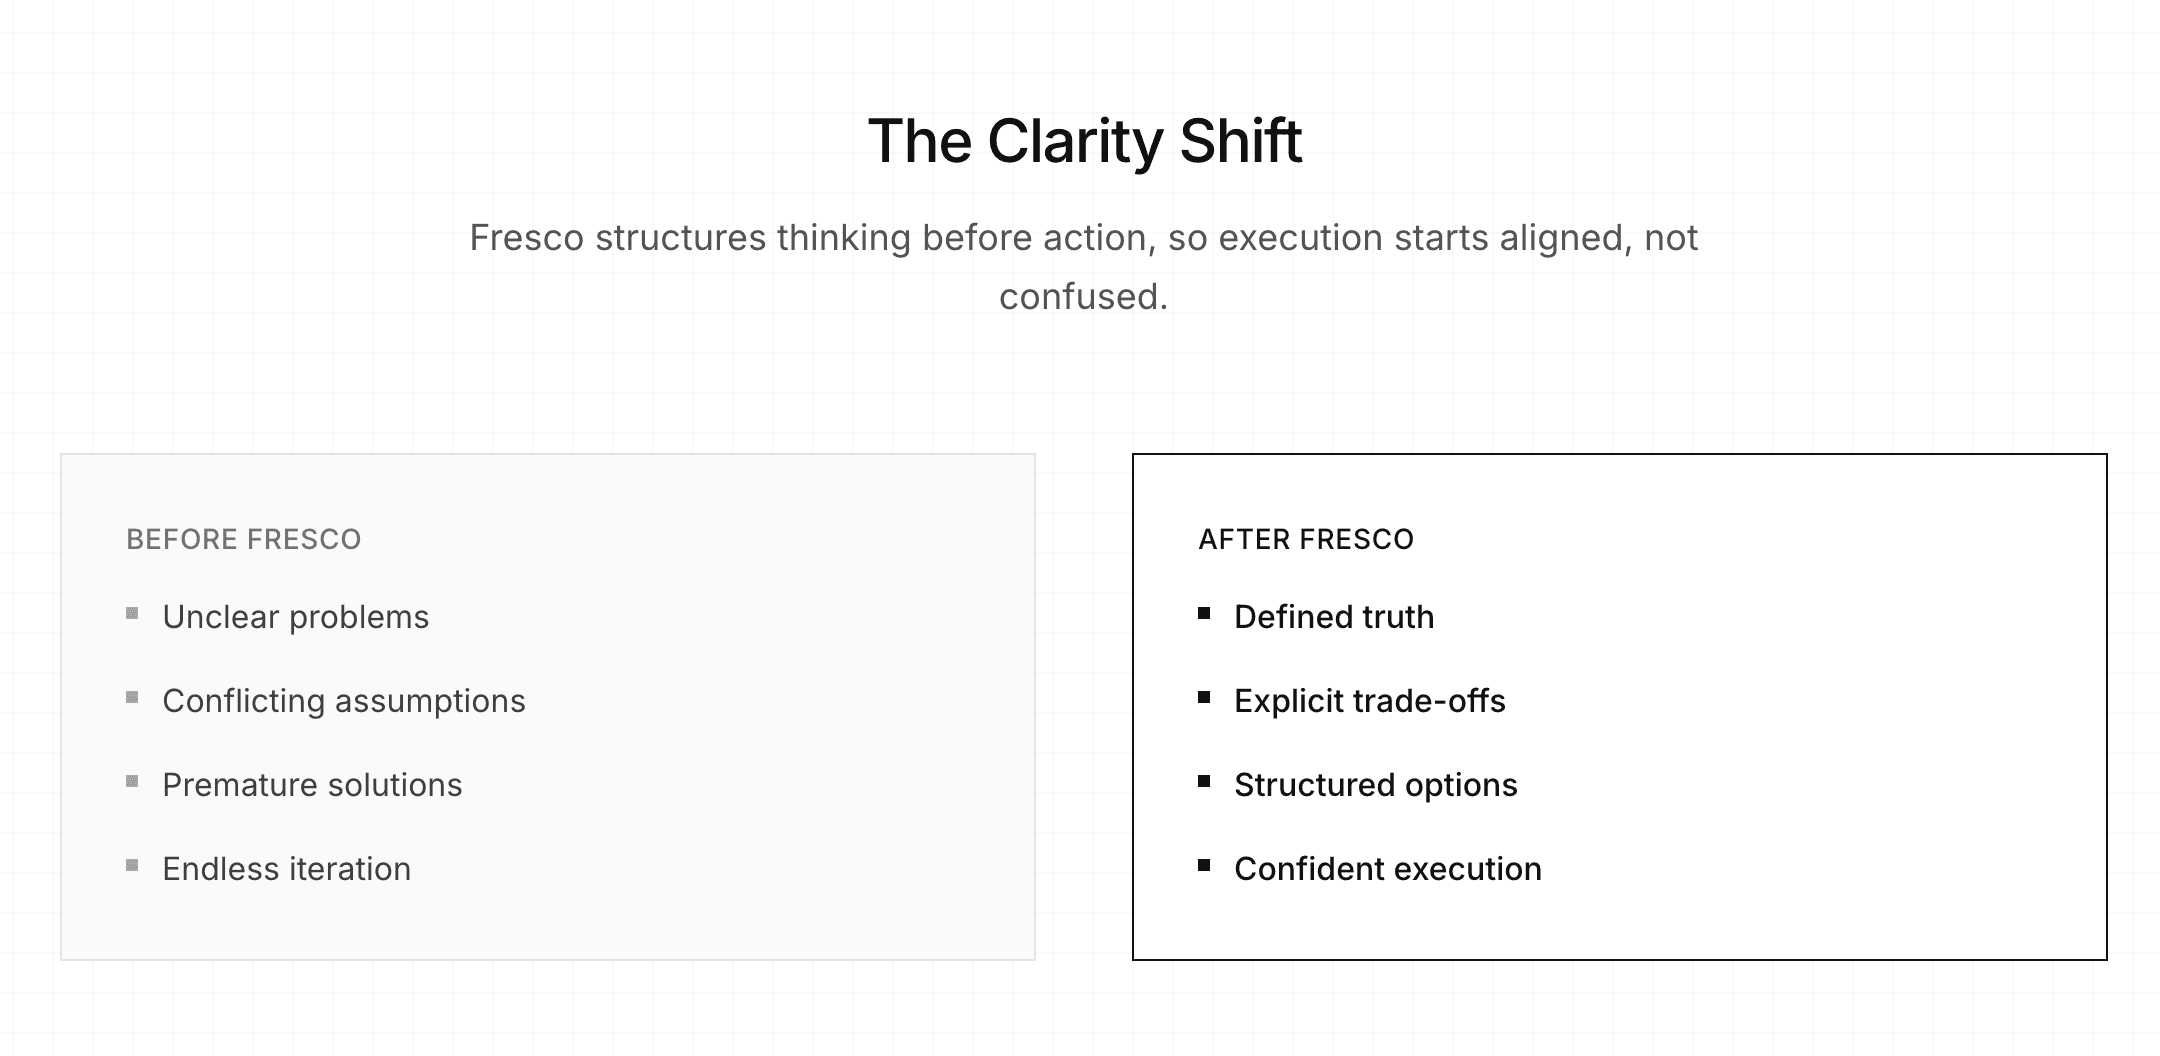Image resolution: width=2160 pixels, height=1056 pixels.
Task: Click the bullet beside Premature solutions
Action: (132, 782)
